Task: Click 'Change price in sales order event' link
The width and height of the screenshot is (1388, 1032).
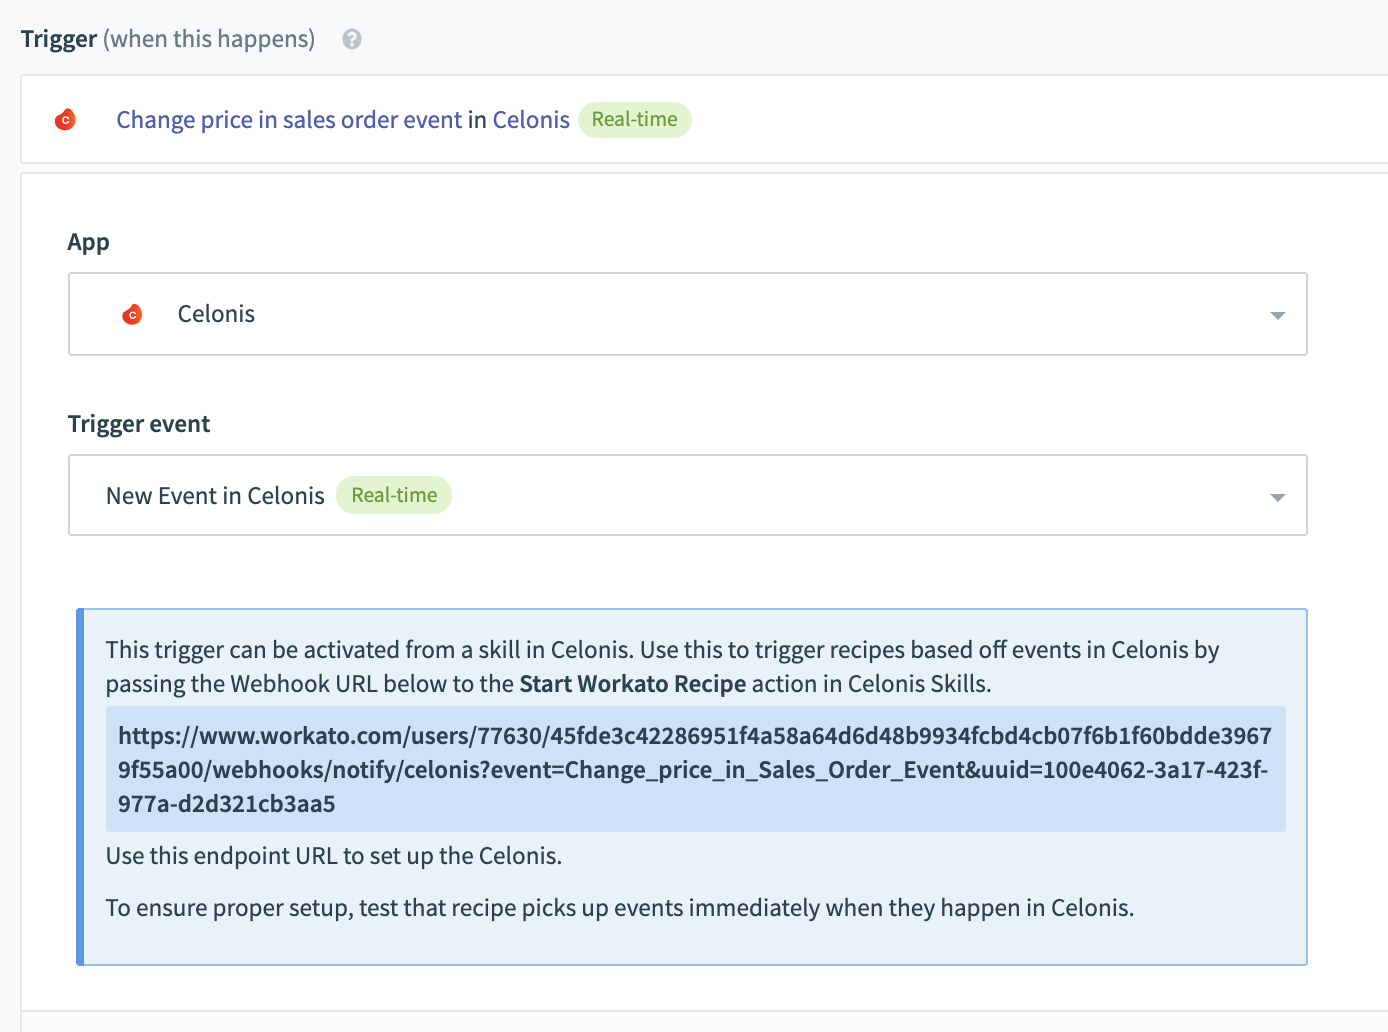Action: click(289, 120)
